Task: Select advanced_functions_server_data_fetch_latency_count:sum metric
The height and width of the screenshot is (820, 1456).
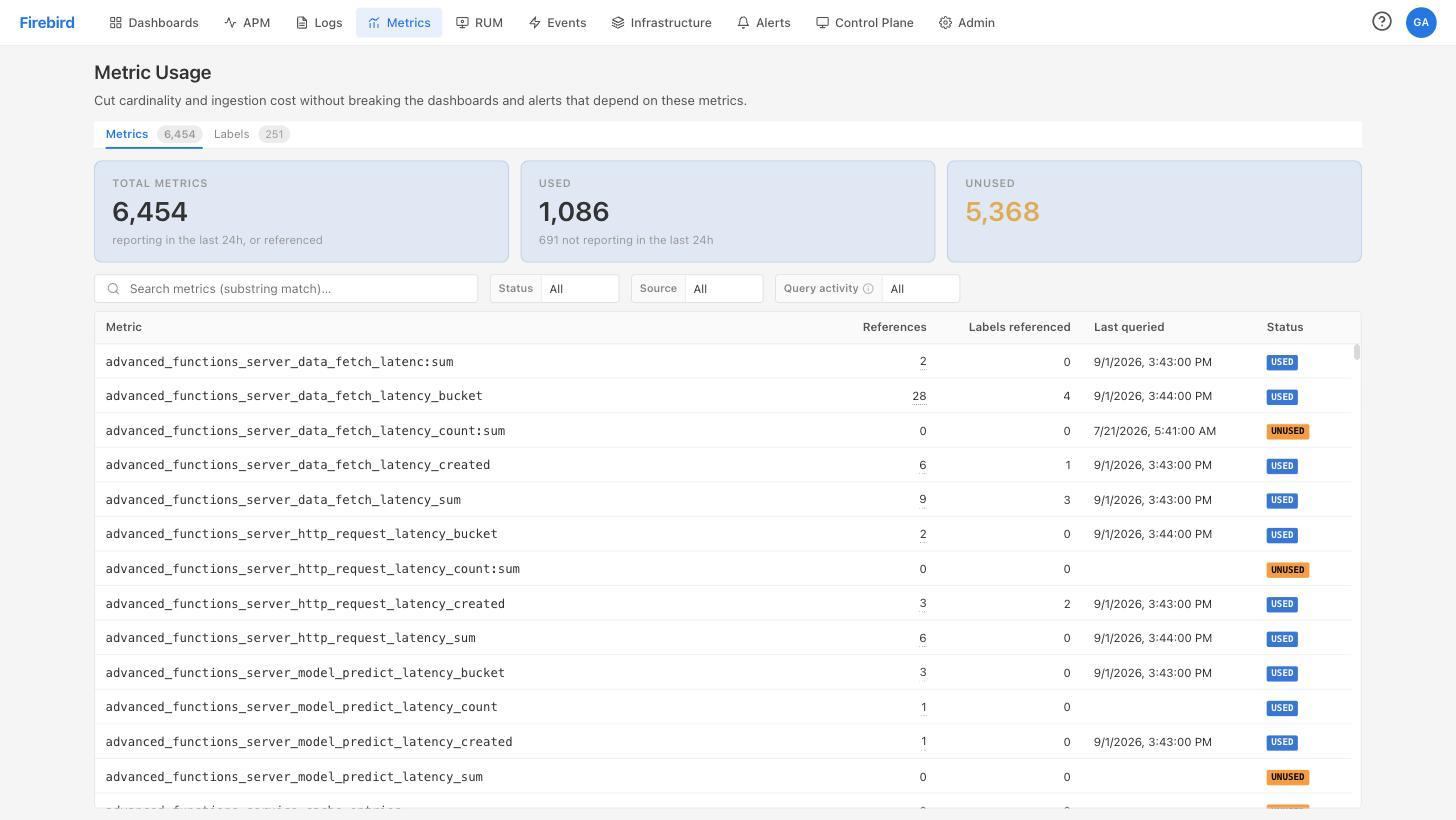Action: click(305, 431)
